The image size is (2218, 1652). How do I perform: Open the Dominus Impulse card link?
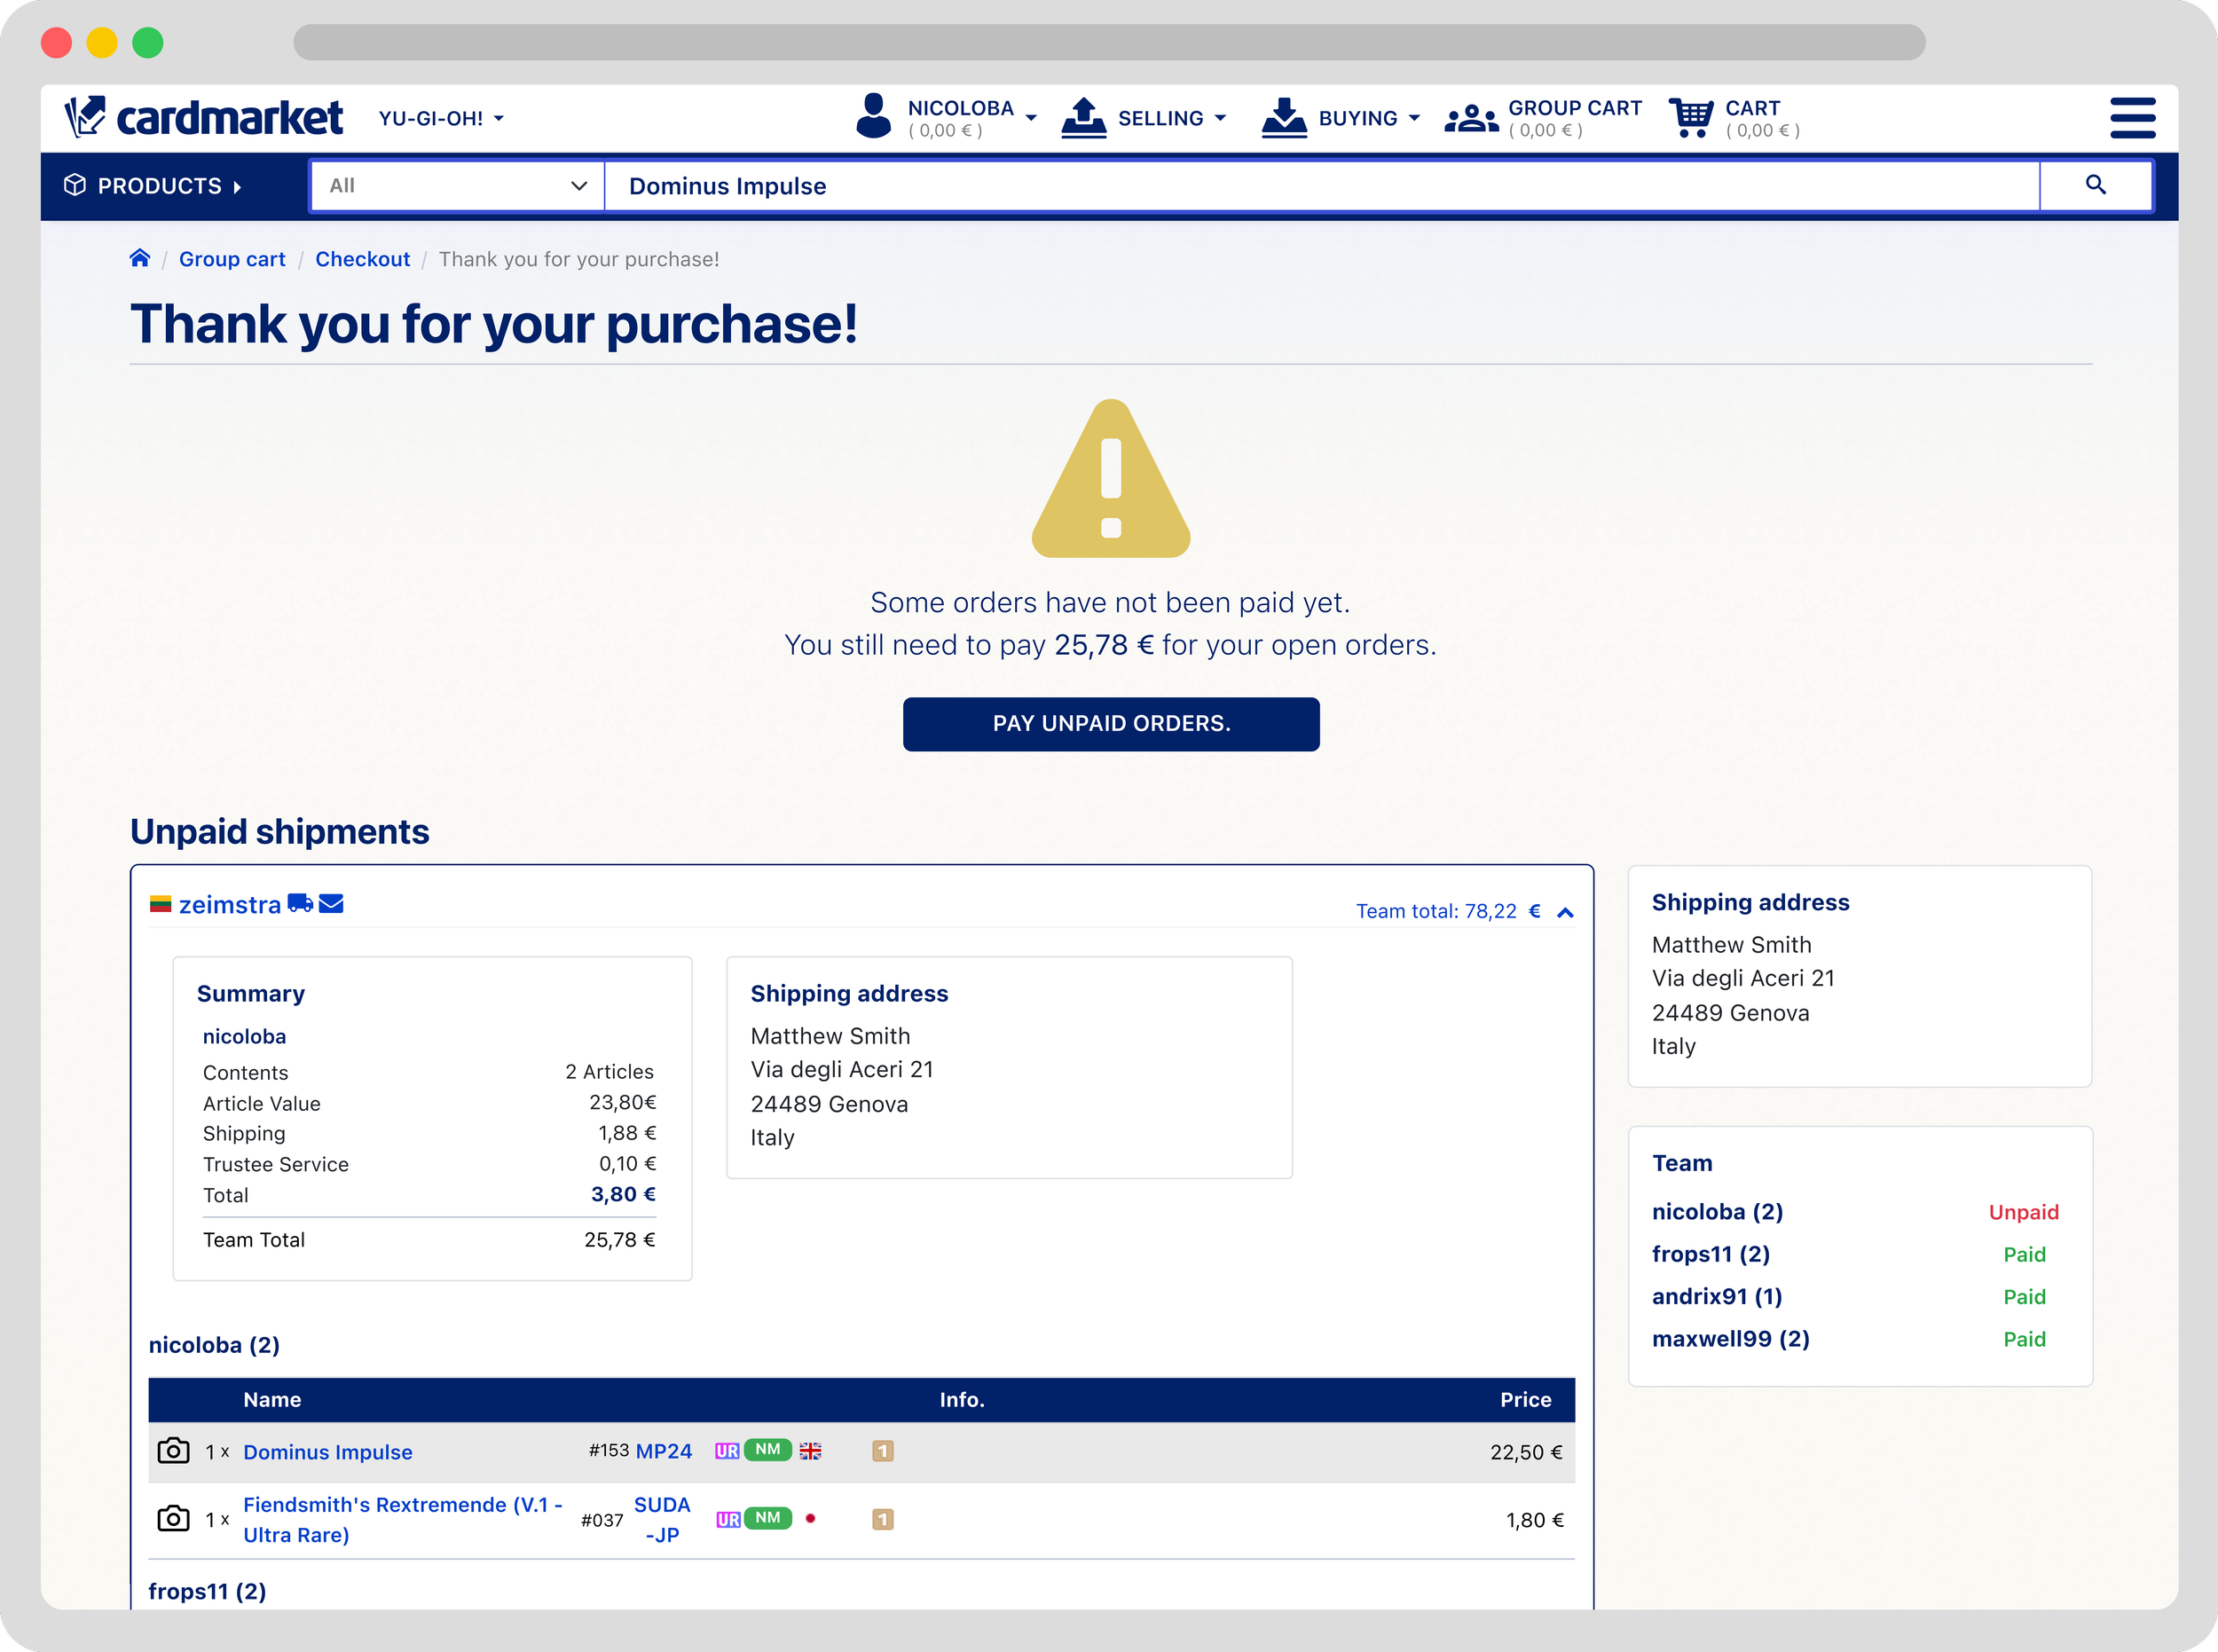tap(327, 1452)
